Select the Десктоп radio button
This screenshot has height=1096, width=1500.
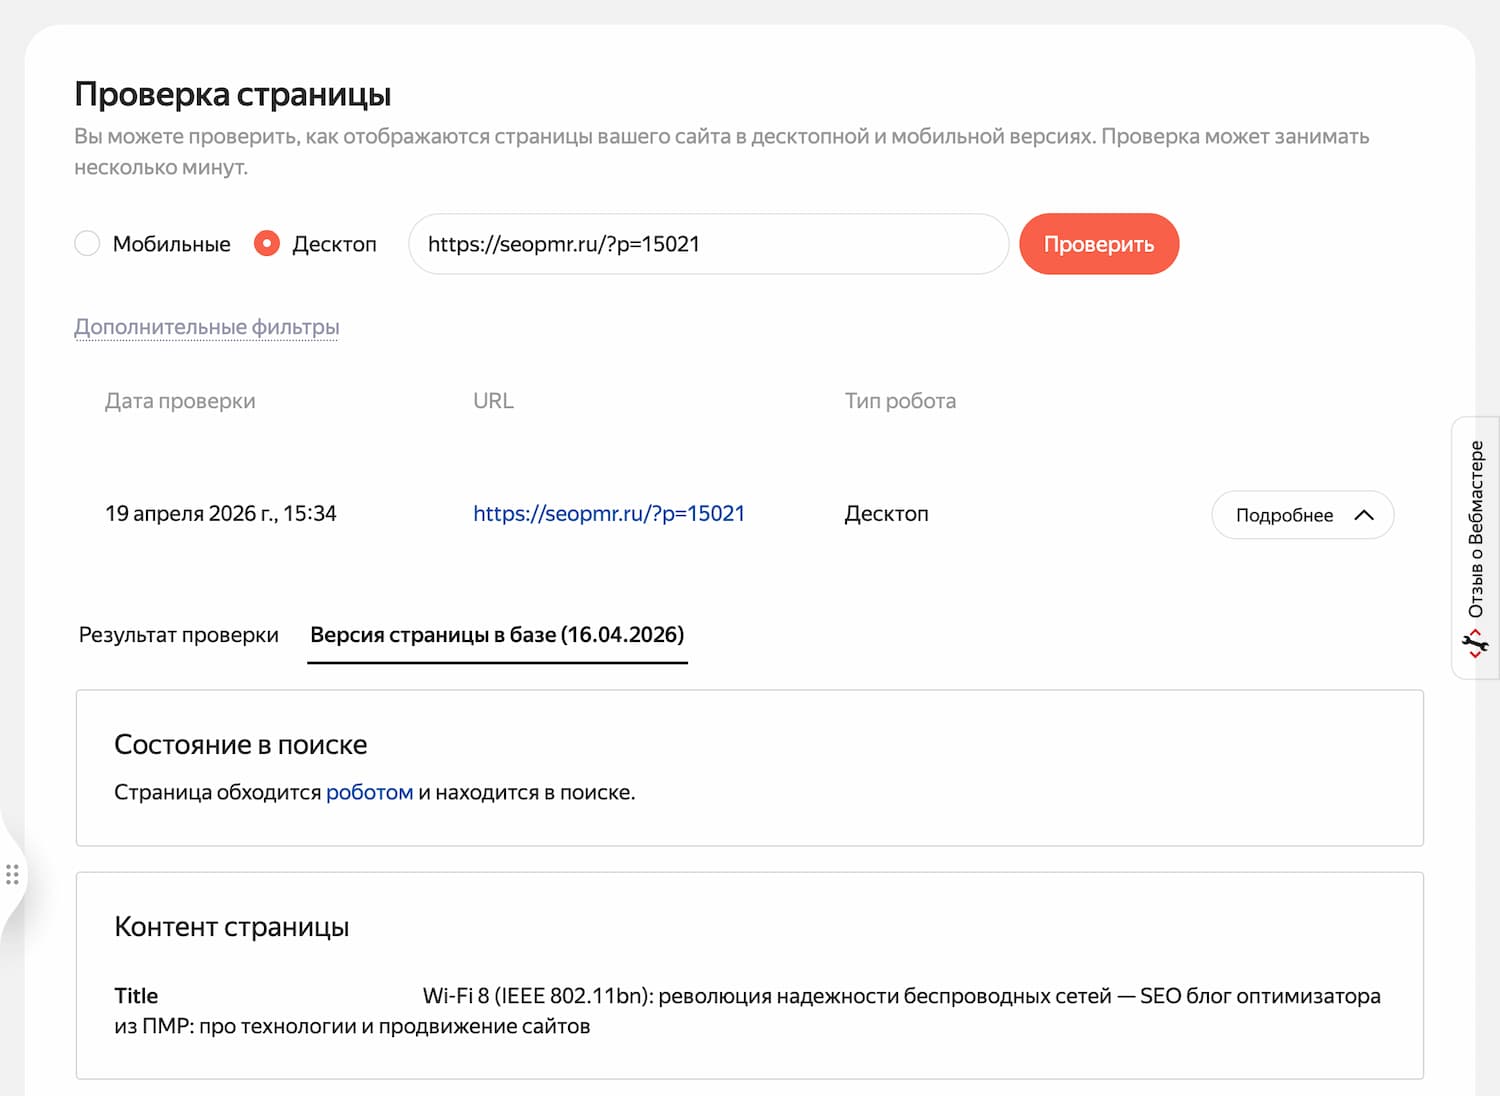(267, 244)
